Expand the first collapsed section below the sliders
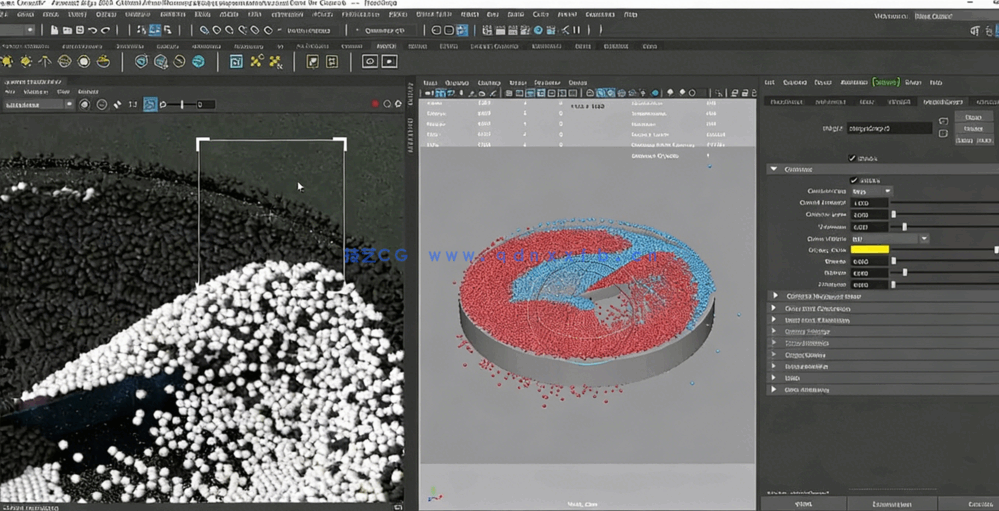999x511 pixels. tap(775, 296)
